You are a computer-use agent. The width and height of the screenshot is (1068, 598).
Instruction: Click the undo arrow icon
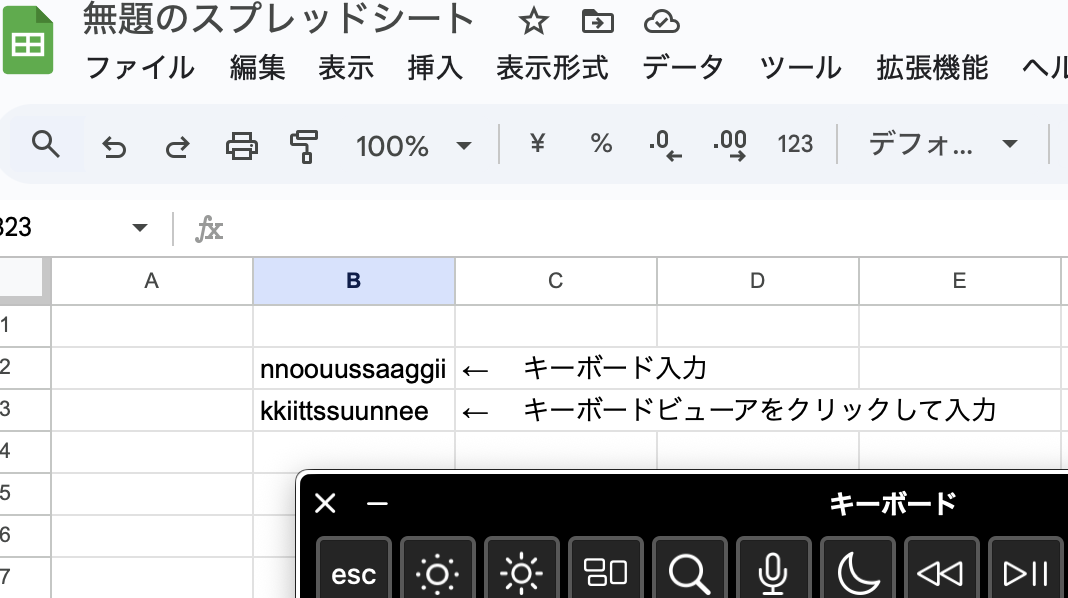[114, 147]
